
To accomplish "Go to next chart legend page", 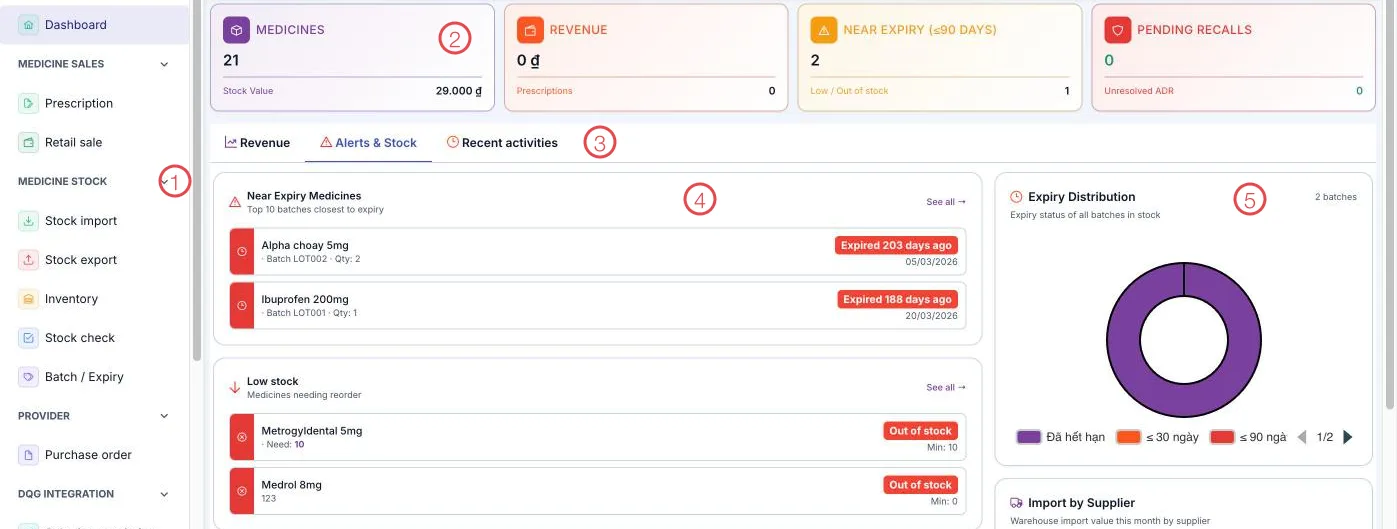I will tap(1348, 437).
